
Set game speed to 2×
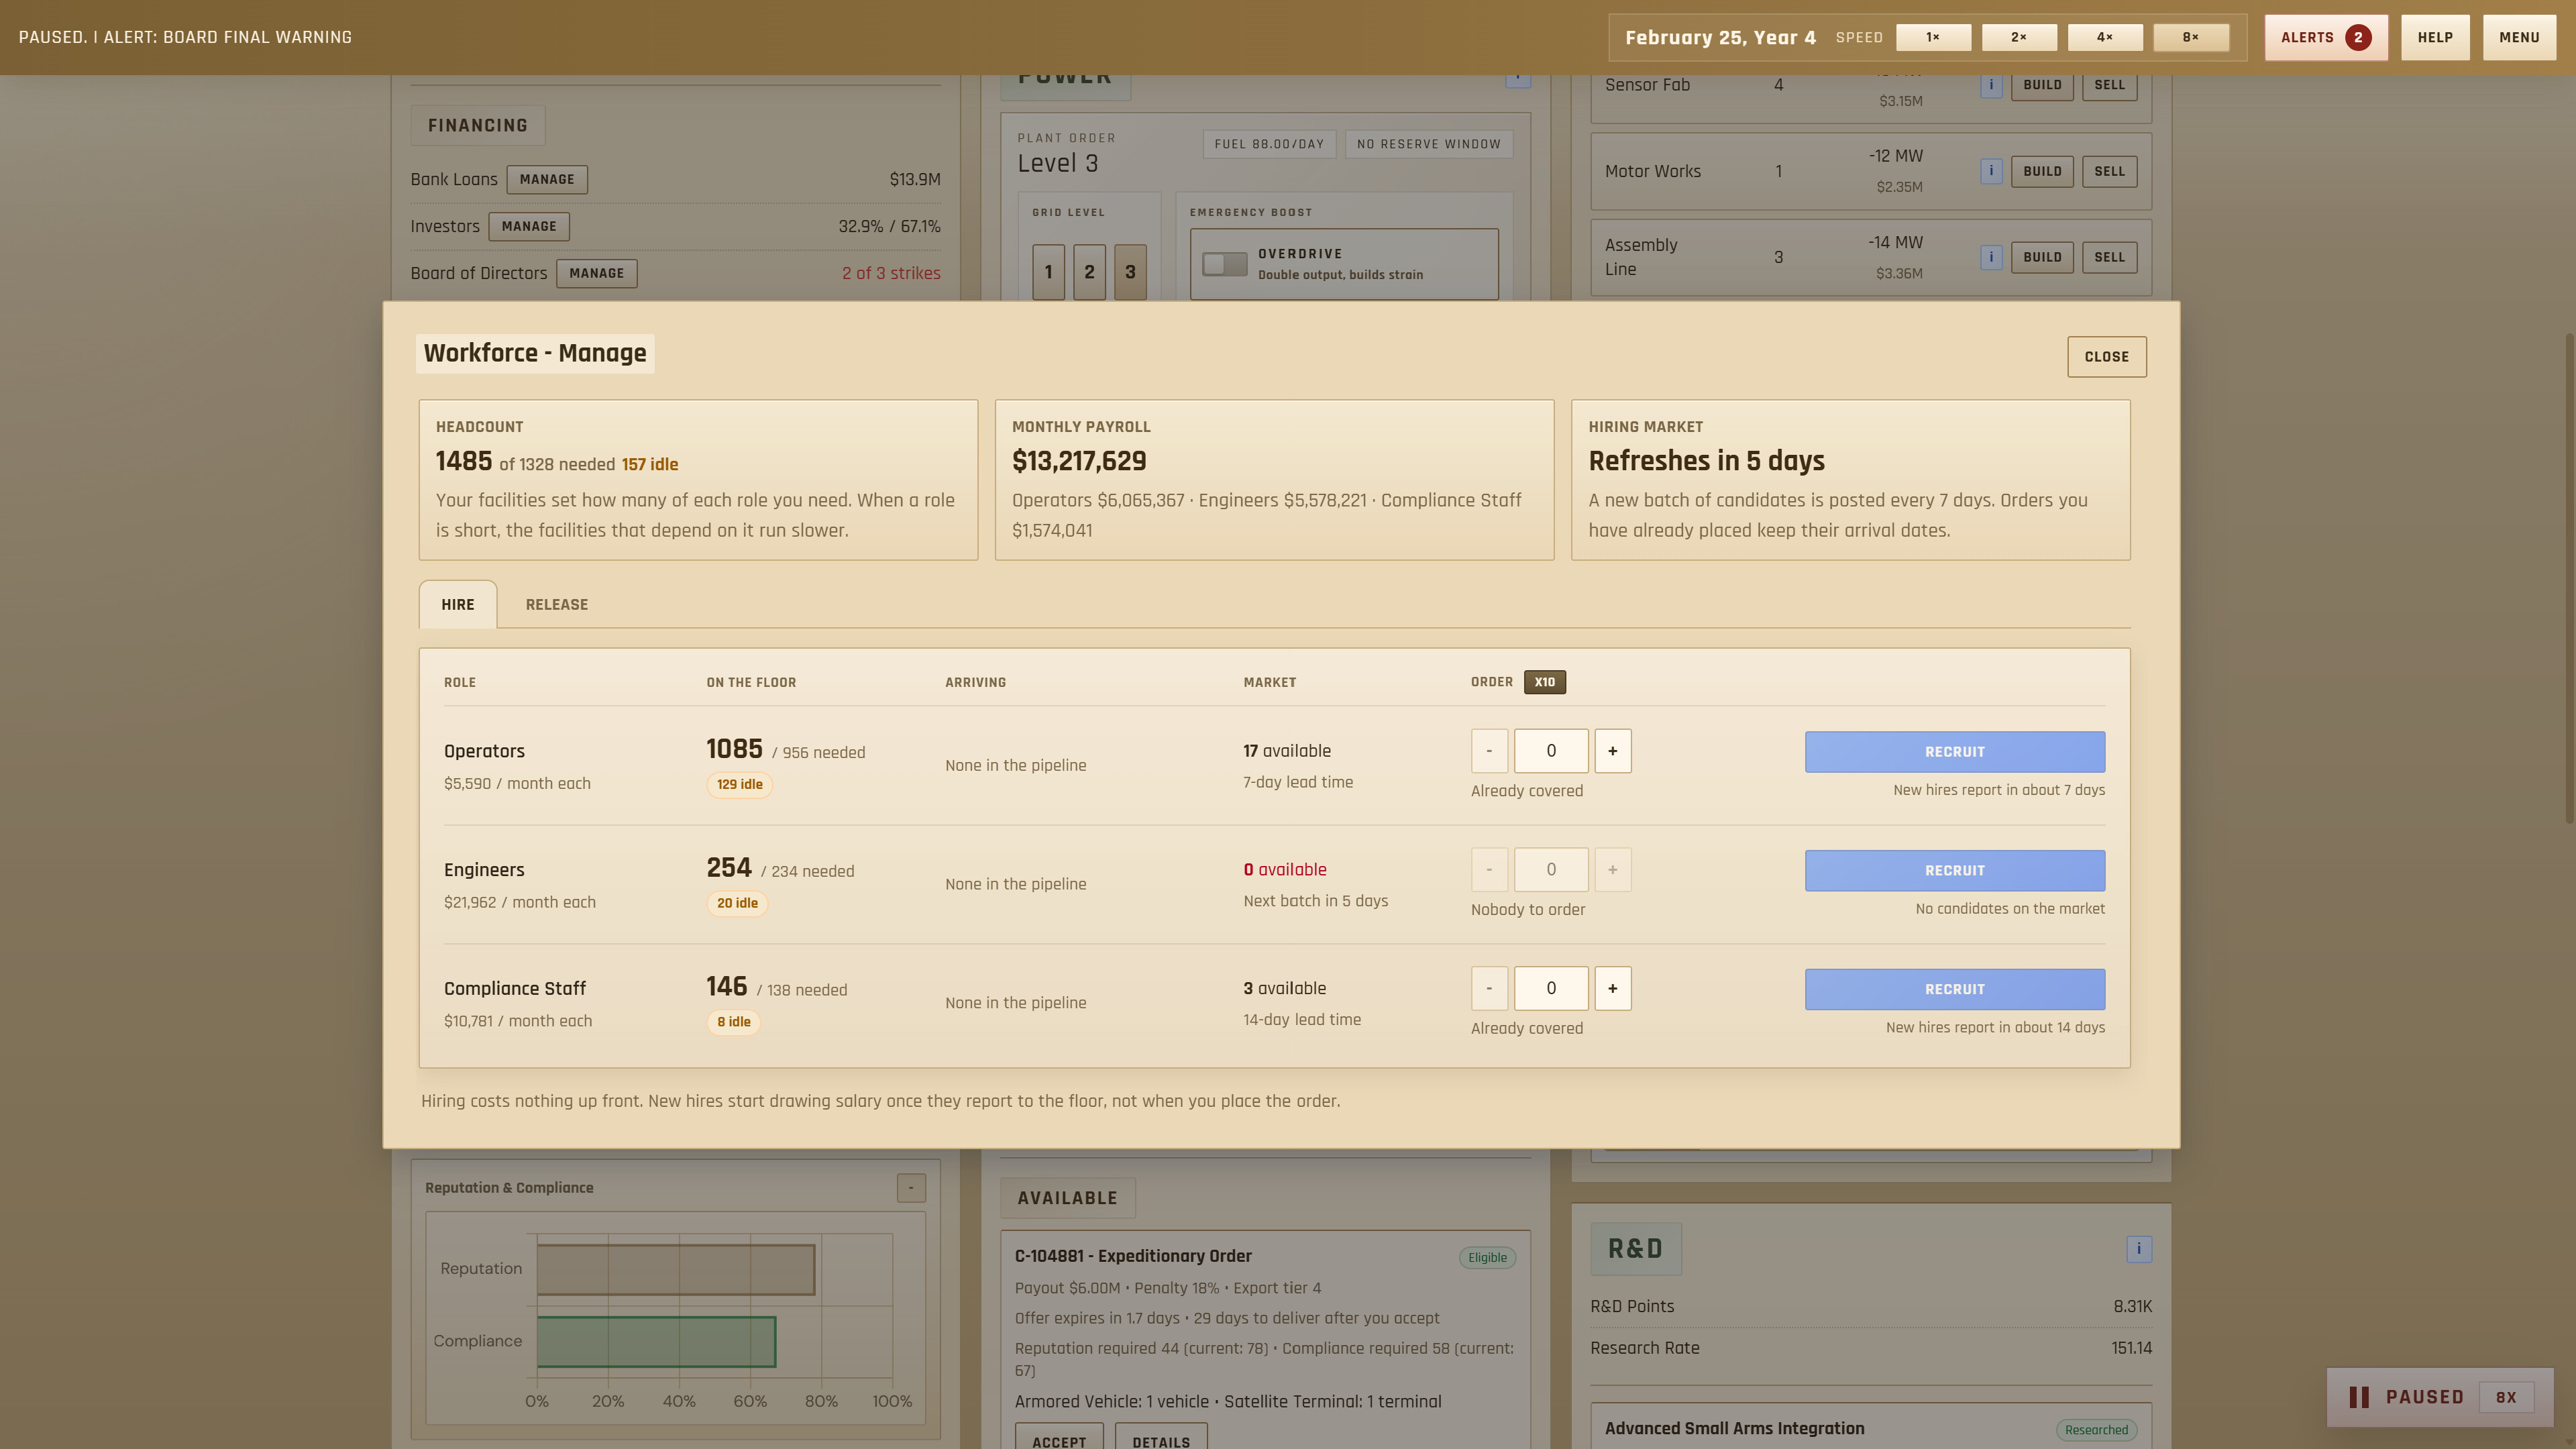(x=2019, y=37)
